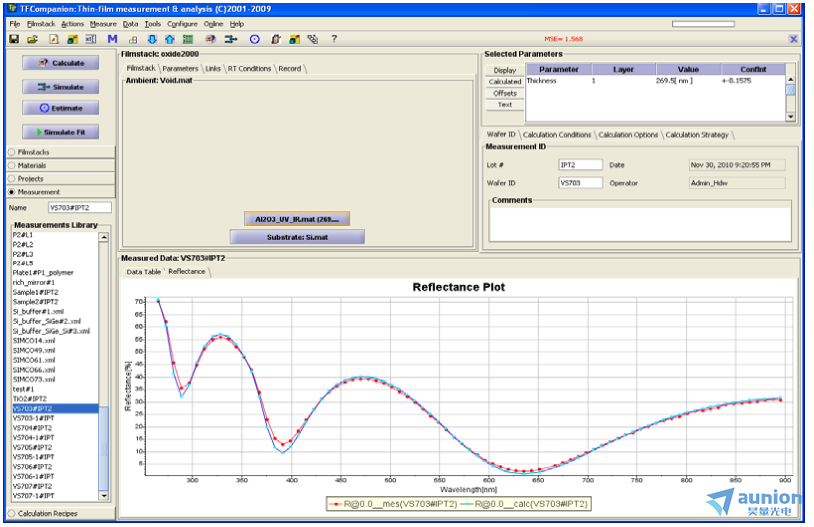Open the Calculation Options tab
Viewport: 814px width, 527px height.
point(628,134)
